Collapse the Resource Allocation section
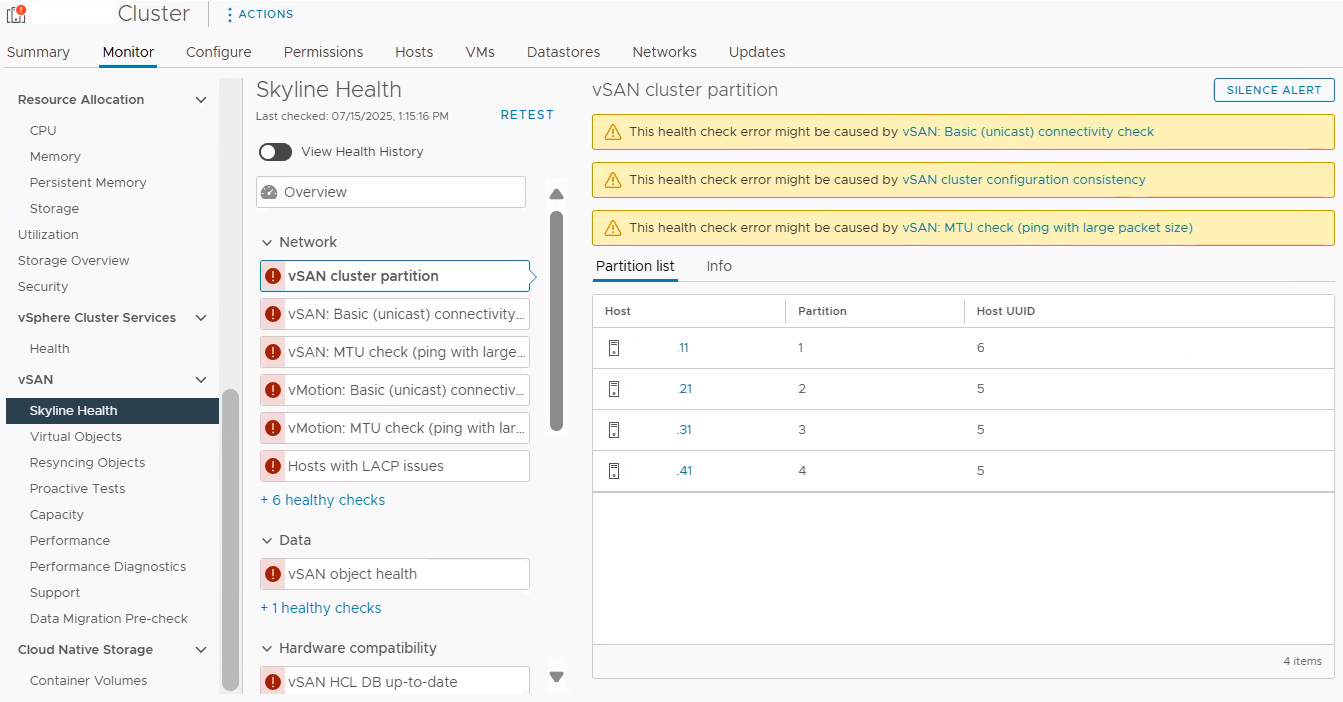This screenshot has width=1343, height=702. [x=201, y=100]
